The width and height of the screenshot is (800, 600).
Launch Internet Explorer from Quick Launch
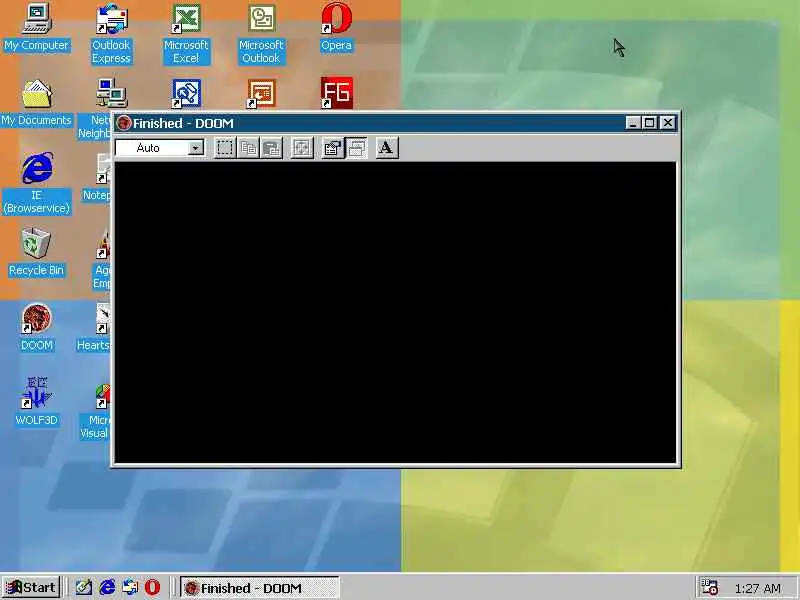tap(107, 588)
